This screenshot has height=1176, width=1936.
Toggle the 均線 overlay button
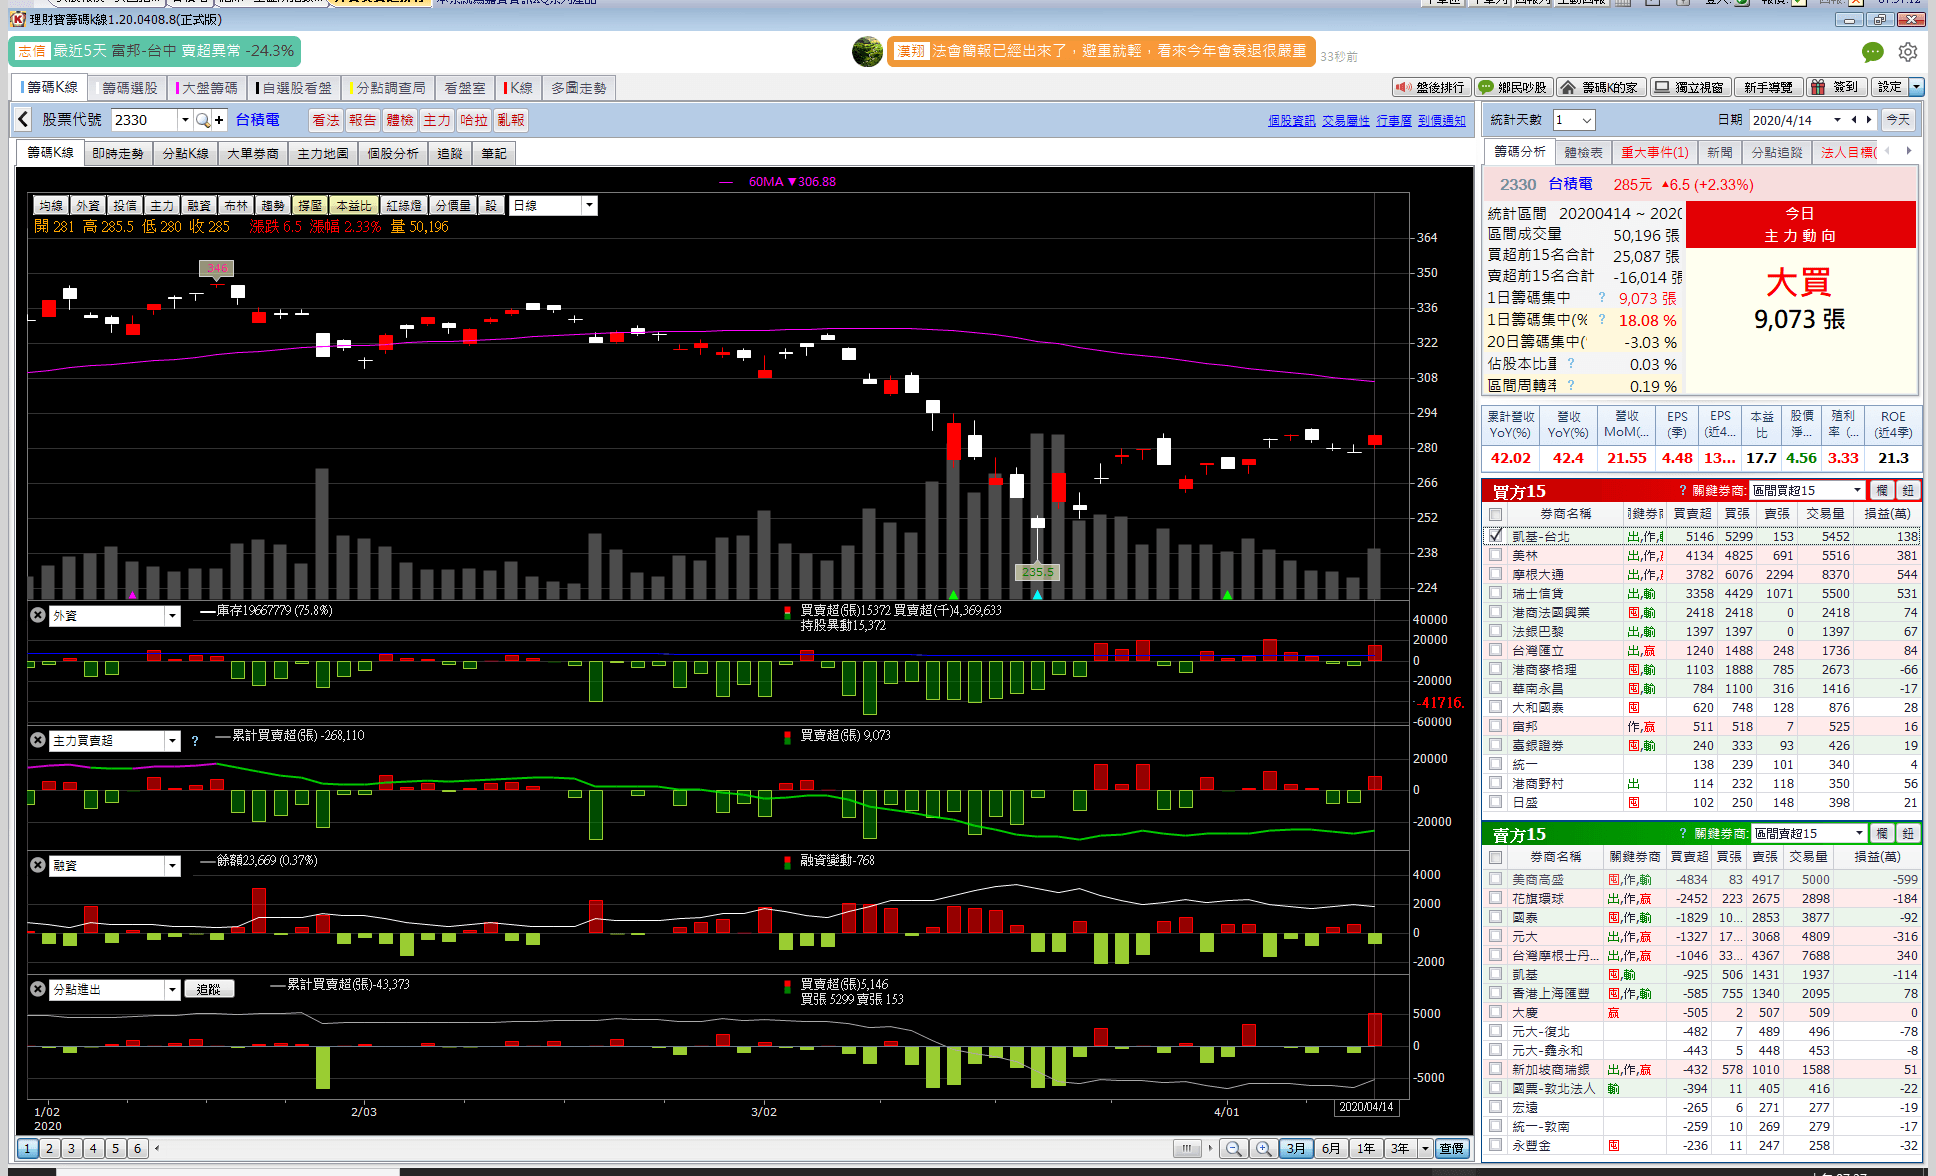click(51, 206)
